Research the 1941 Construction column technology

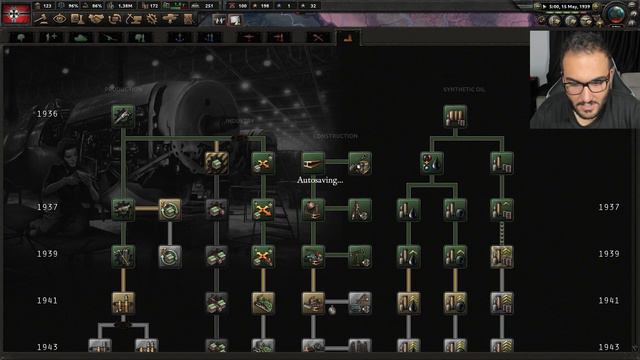313,303
